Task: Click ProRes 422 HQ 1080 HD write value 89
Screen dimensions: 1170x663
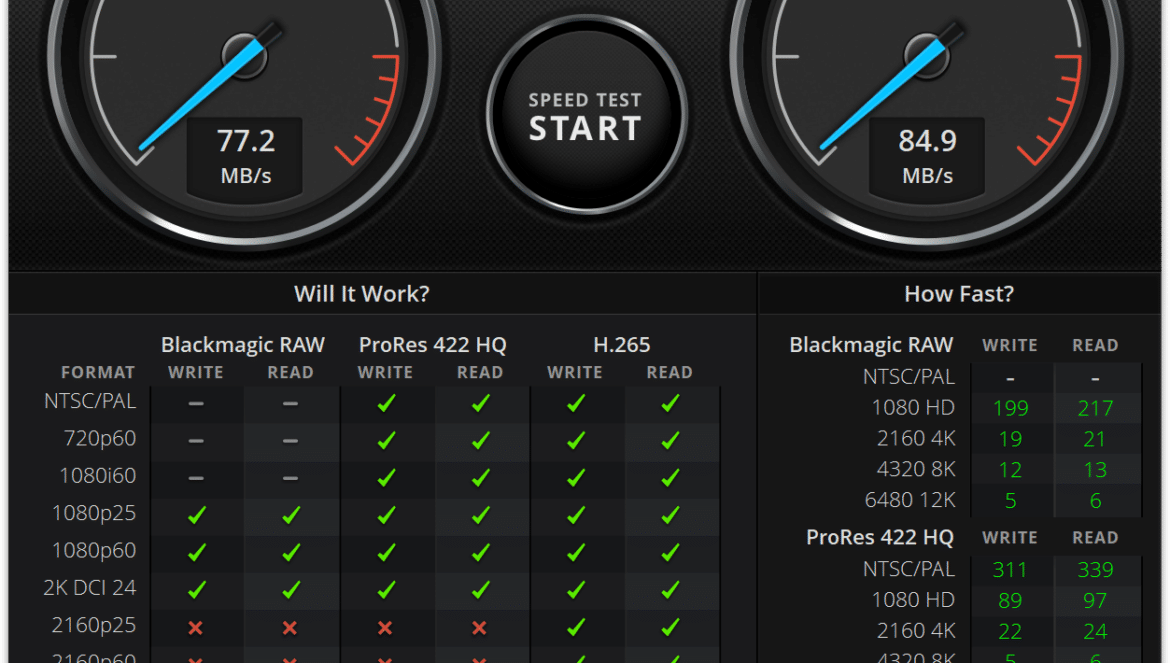Action: (x=1010, y=601)
